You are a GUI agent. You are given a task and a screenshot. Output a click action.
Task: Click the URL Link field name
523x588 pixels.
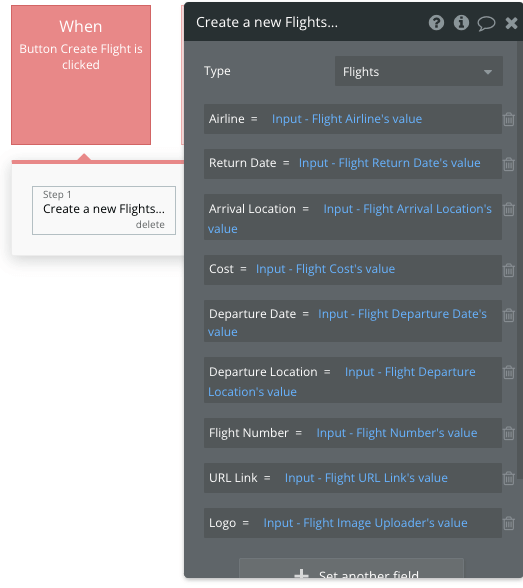click(x=233, y=478)
